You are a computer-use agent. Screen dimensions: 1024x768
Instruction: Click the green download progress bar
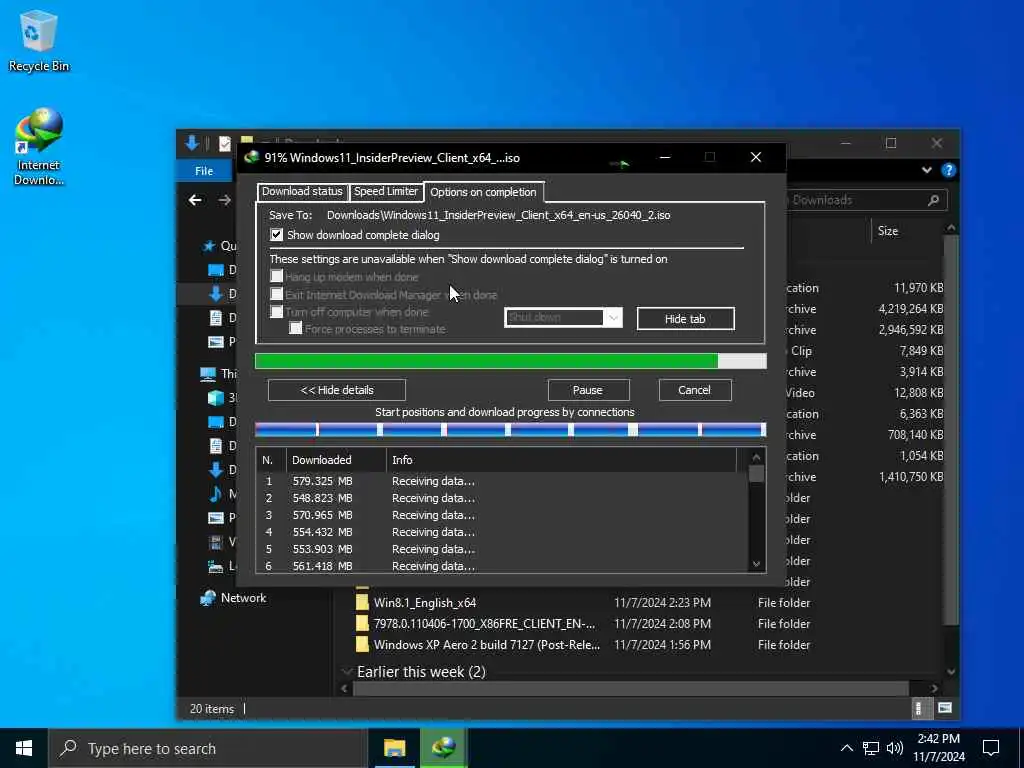[x=511, y=361]
